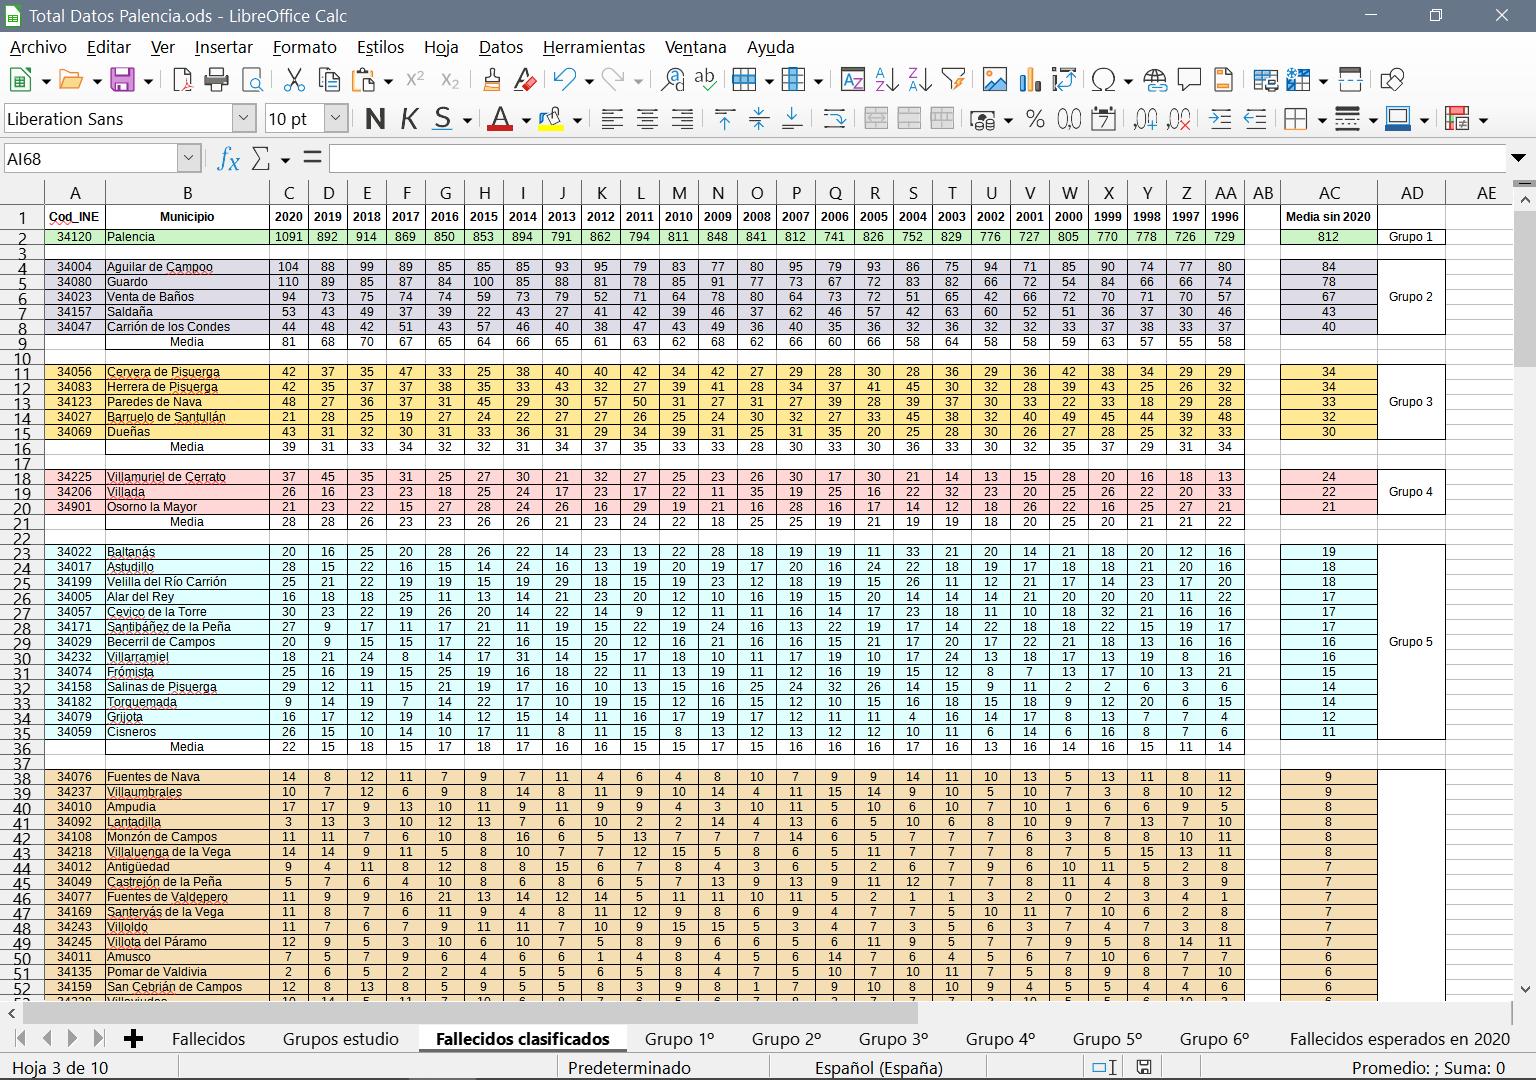Open Find and Replace
The width and height of the screenshot is (1536, 1080).
(x=673, y=80)
